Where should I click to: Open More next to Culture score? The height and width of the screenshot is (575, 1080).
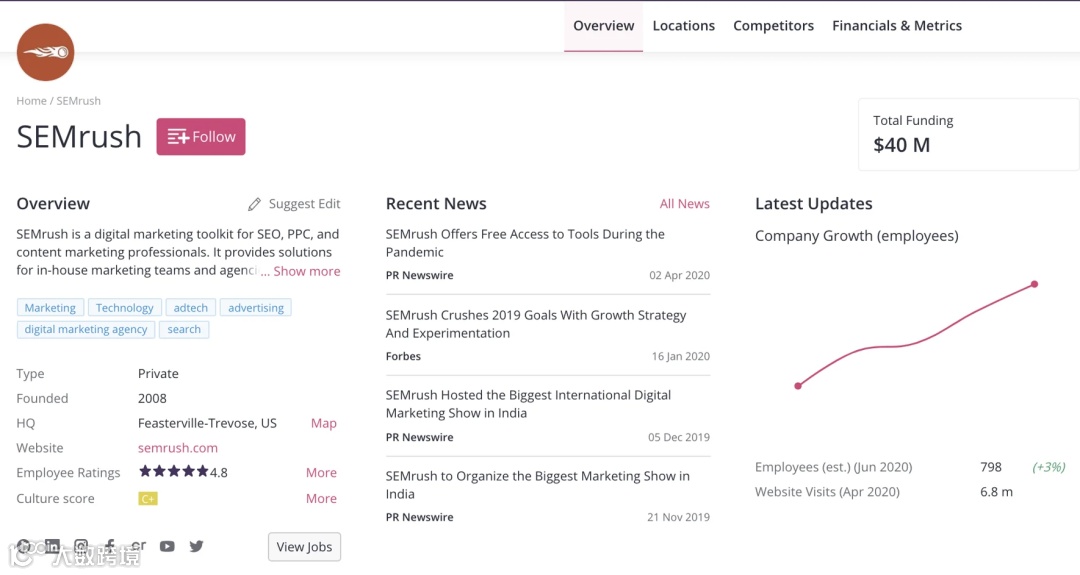pos(321,499)
